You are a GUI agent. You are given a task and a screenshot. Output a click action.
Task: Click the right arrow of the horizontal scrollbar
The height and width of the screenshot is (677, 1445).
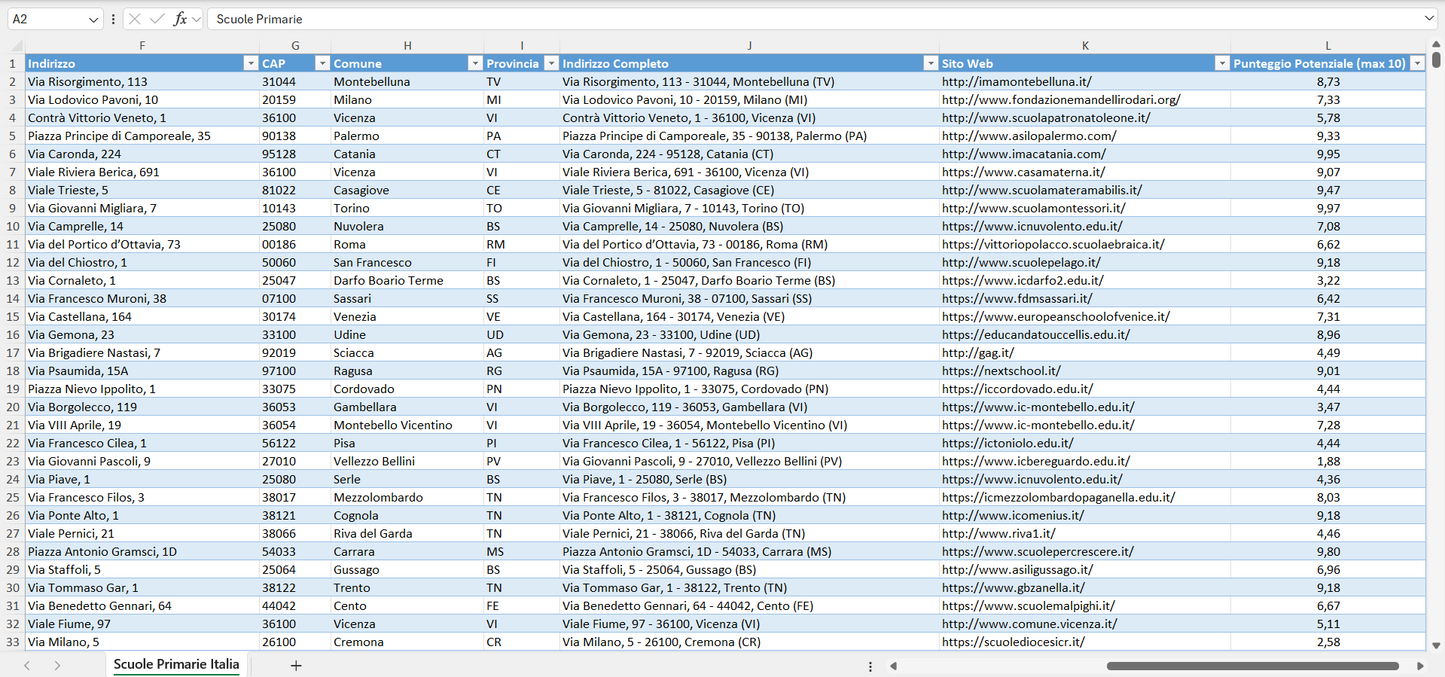pos(1421,664)
